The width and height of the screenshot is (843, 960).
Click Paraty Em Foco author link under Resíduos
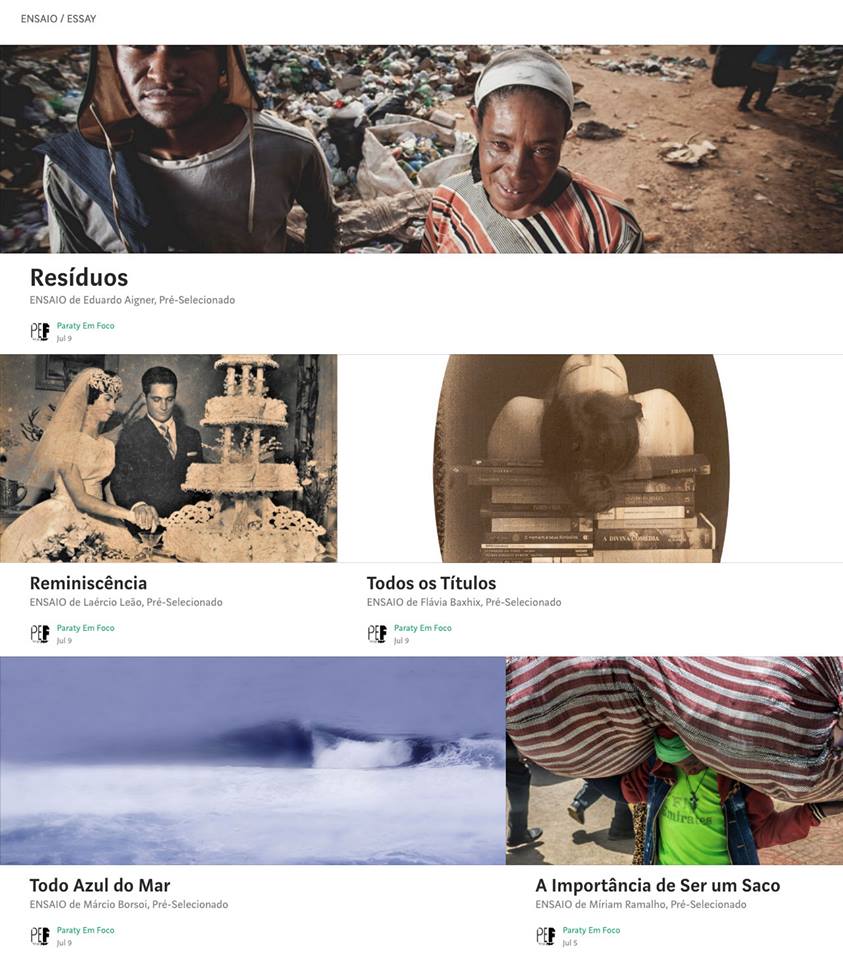pyautogui.click(x=86, y=326)
